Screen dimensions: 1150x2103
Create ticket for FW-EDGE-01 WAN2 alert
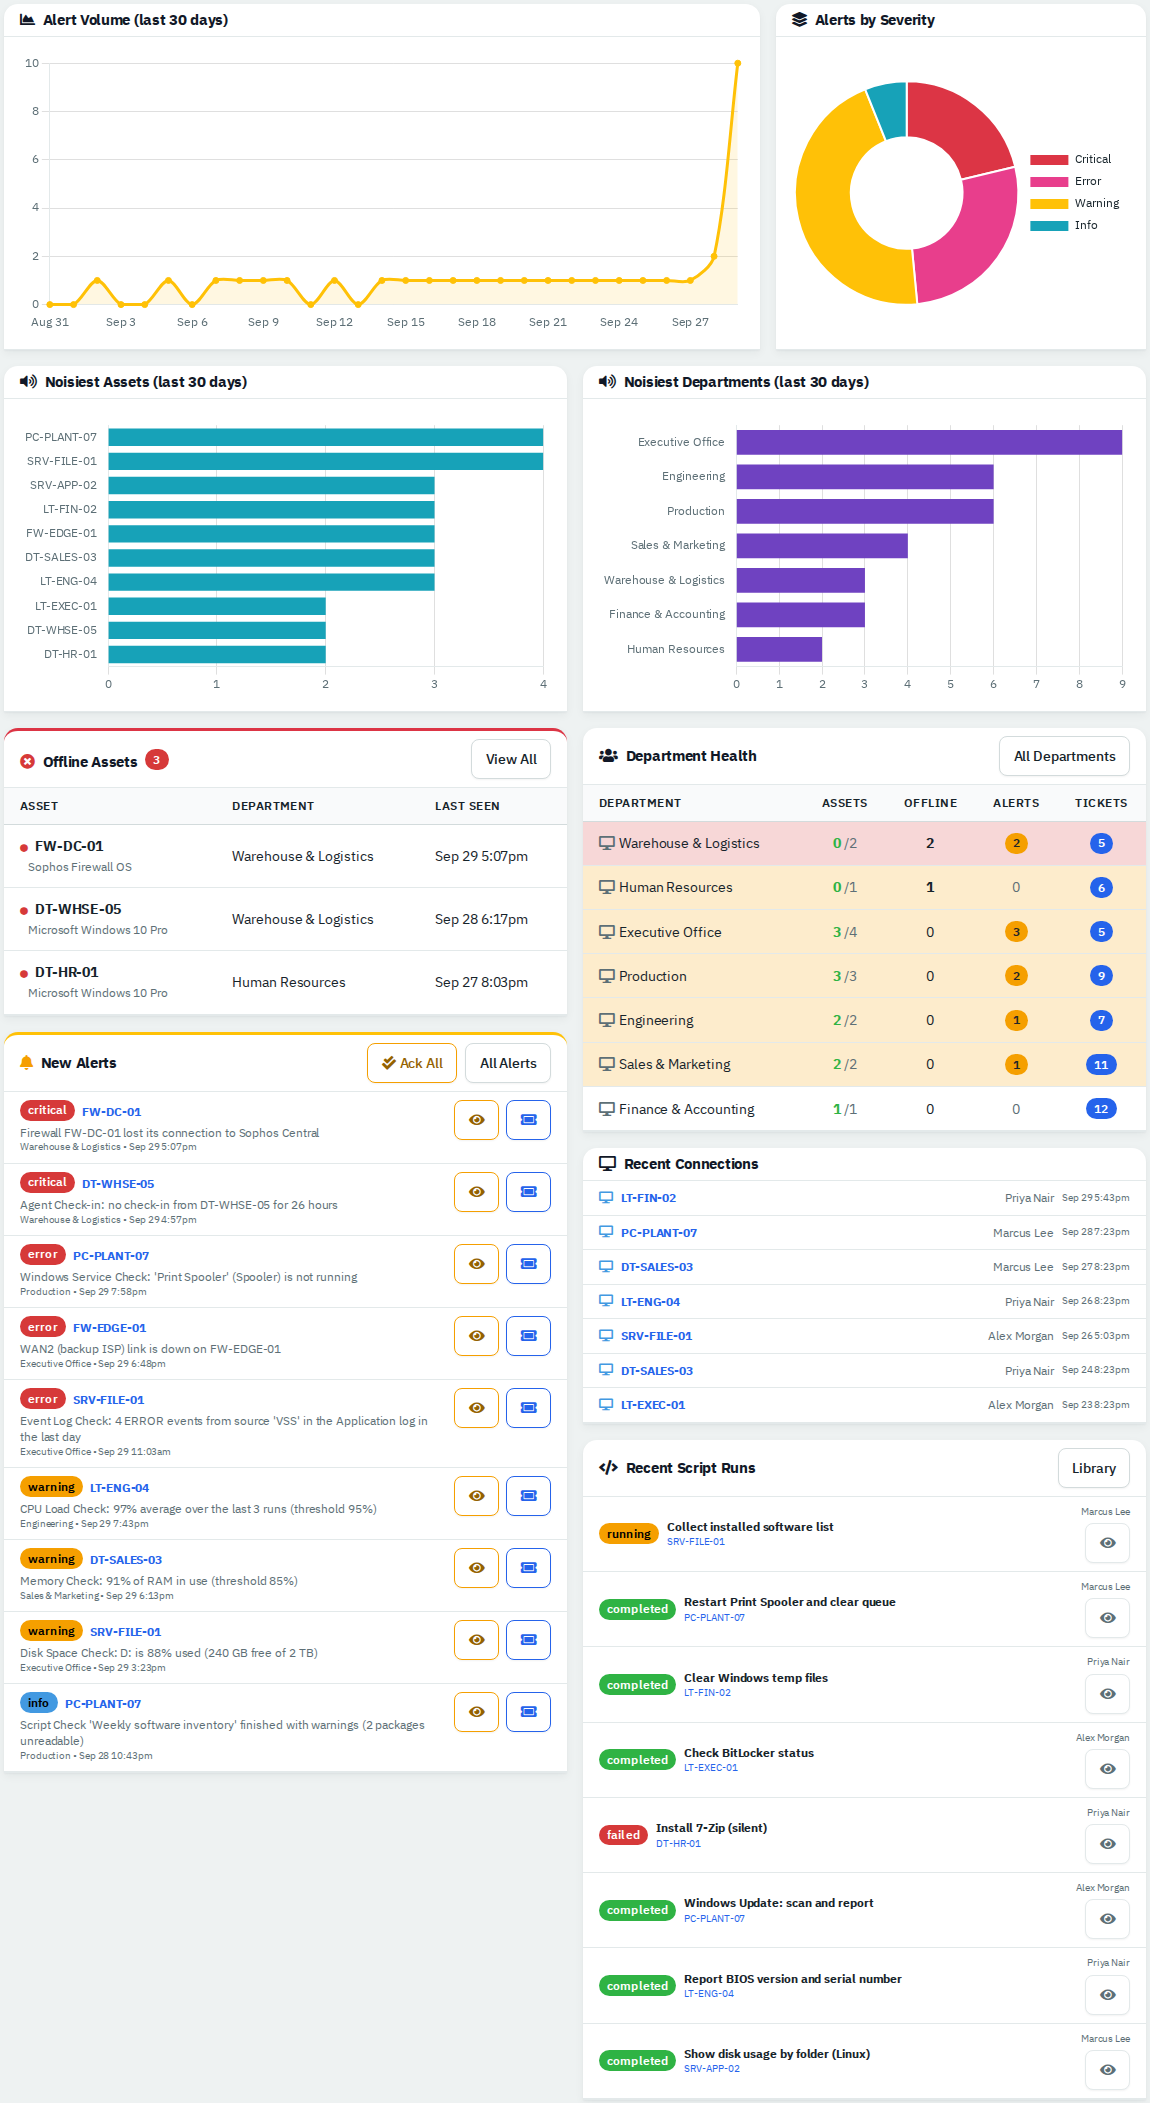tap(528, 1336)
